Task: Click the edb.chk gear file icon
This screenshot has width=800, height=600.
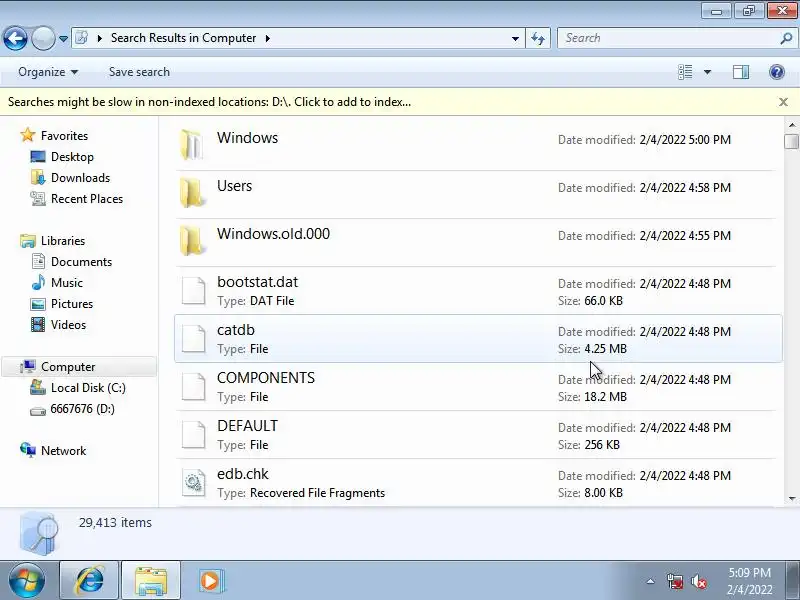Action: pyautogui.click(x=193, y=483)
